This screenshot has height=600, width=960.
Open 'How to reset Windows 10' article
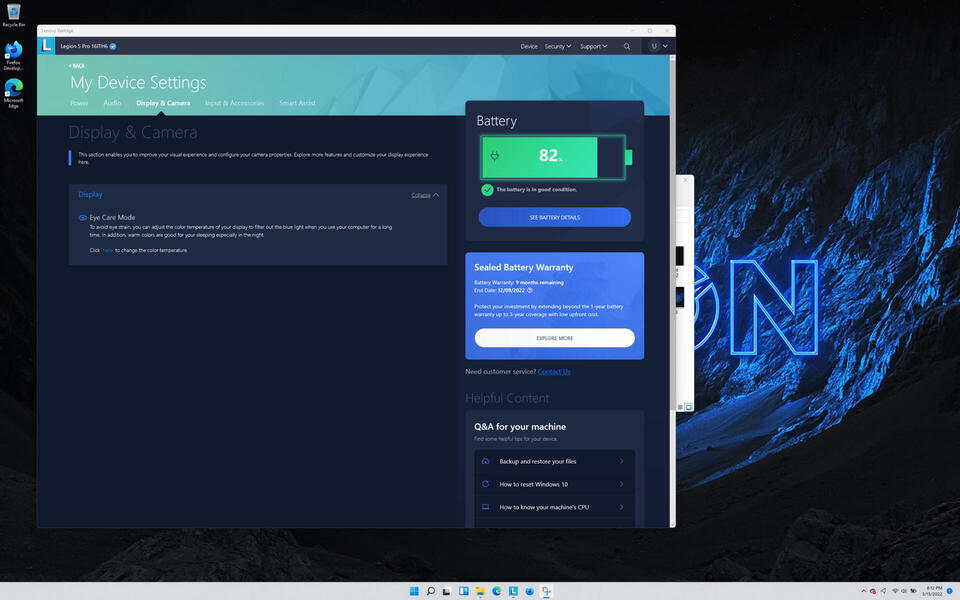click(x=554, y=484)
